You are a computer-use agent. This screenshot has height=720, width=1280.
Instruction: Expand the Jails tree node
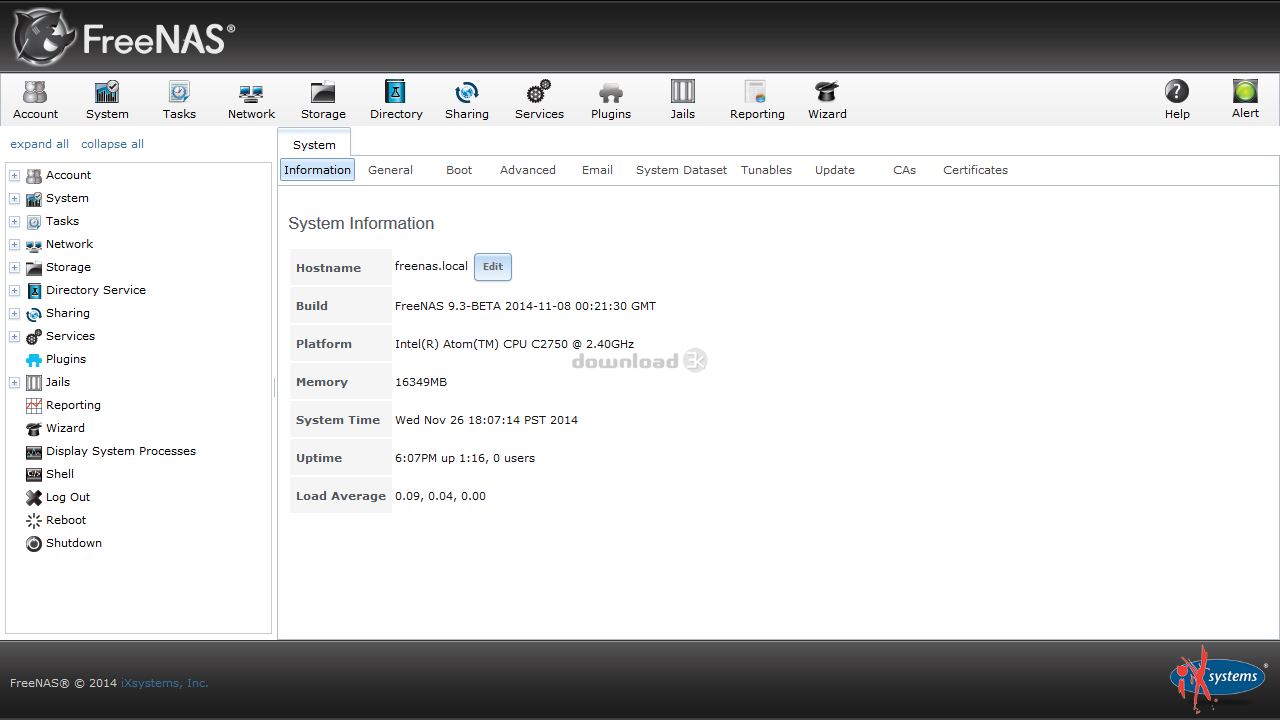pos(15,383)
